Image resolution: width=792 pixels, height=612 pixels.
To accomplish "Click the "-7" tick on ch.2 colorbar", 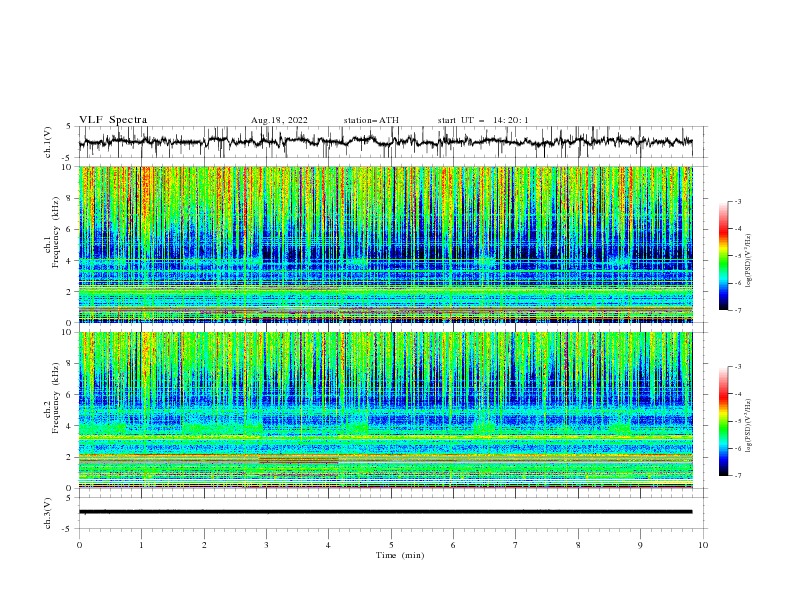I will tap(737, 476).
